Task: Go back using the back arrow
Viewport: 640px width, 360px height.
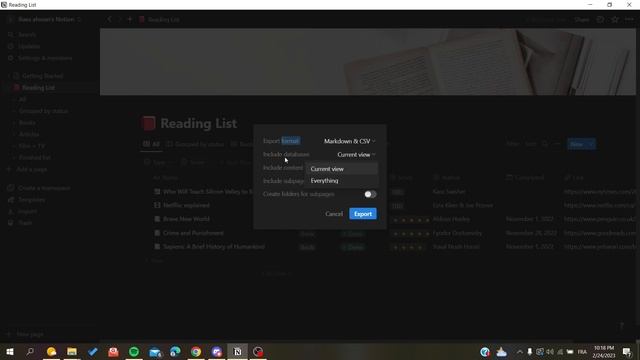Action: [x=109, y=20]
